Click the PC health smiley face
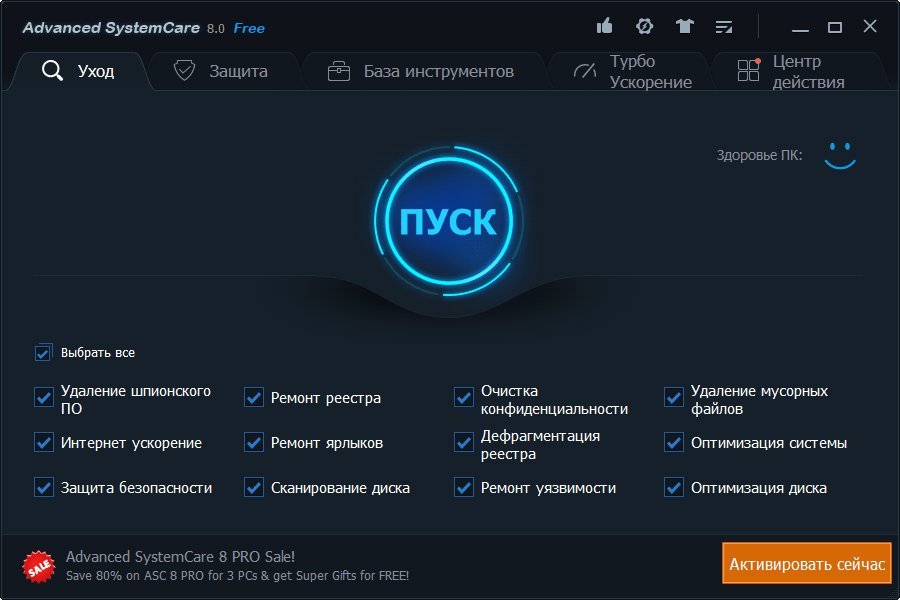The image size is (900, 600). pyautogui.click(x=840, y=155)
